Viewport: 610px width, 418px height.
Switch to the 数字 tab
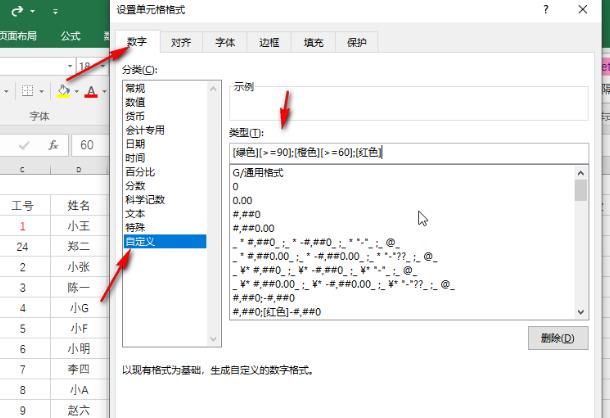click(137, 42)
